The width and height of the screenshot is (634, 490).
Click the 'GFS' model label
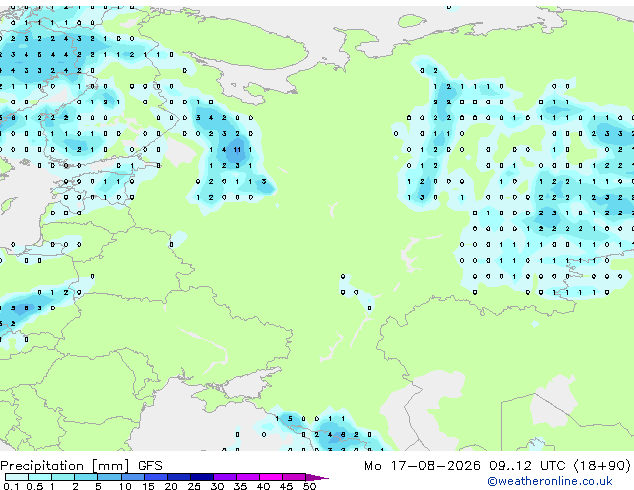click(x=150, y=466)
